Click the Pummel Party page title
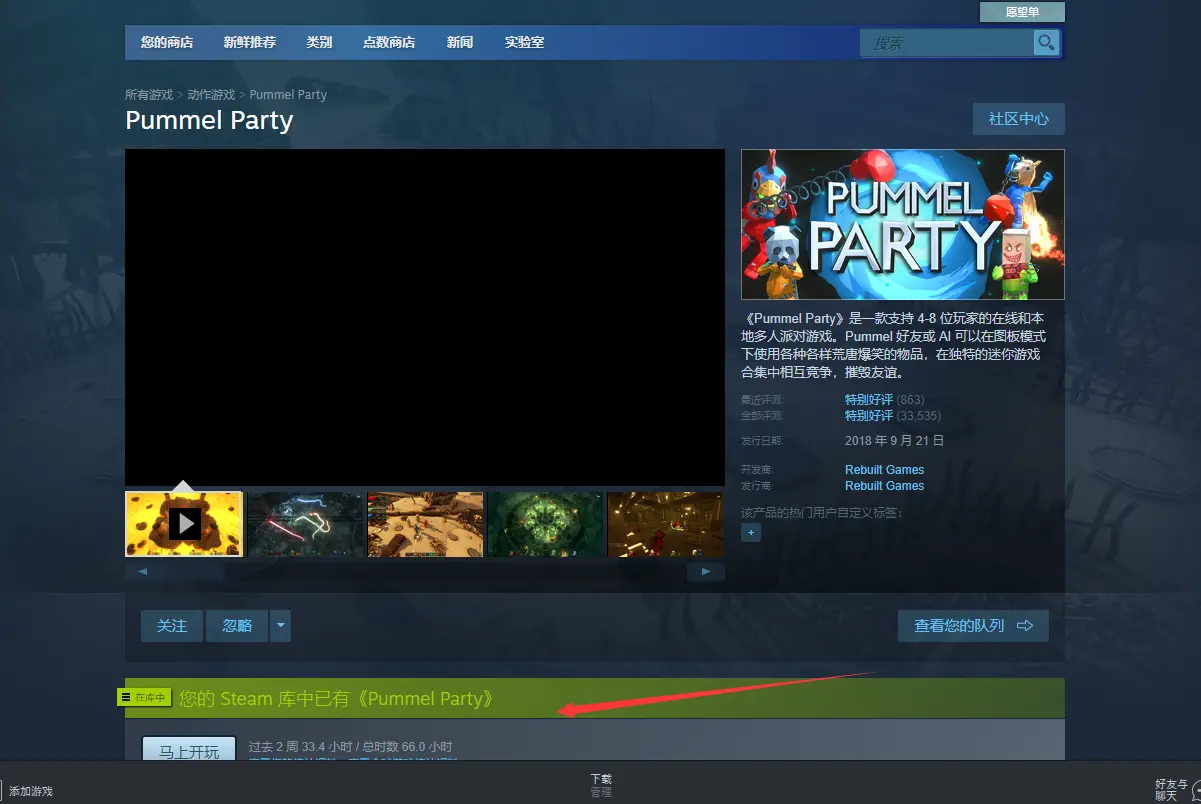 tap(209, 121)
